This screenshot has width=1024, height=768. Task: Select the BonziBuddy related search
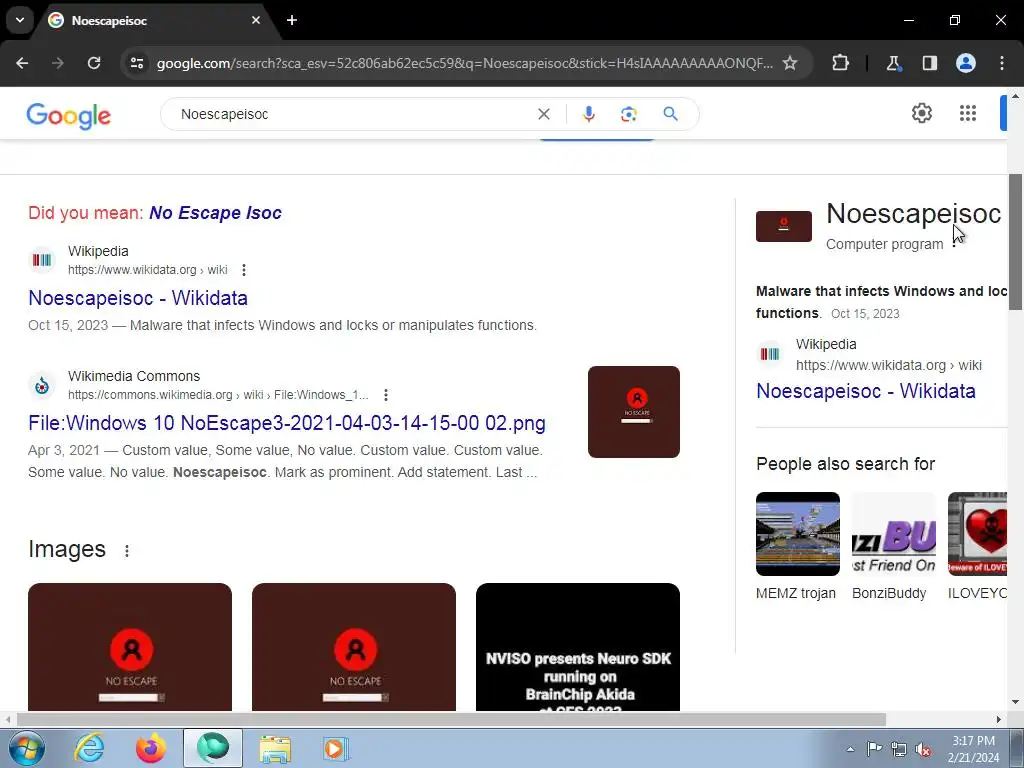(x=894, y=547)
